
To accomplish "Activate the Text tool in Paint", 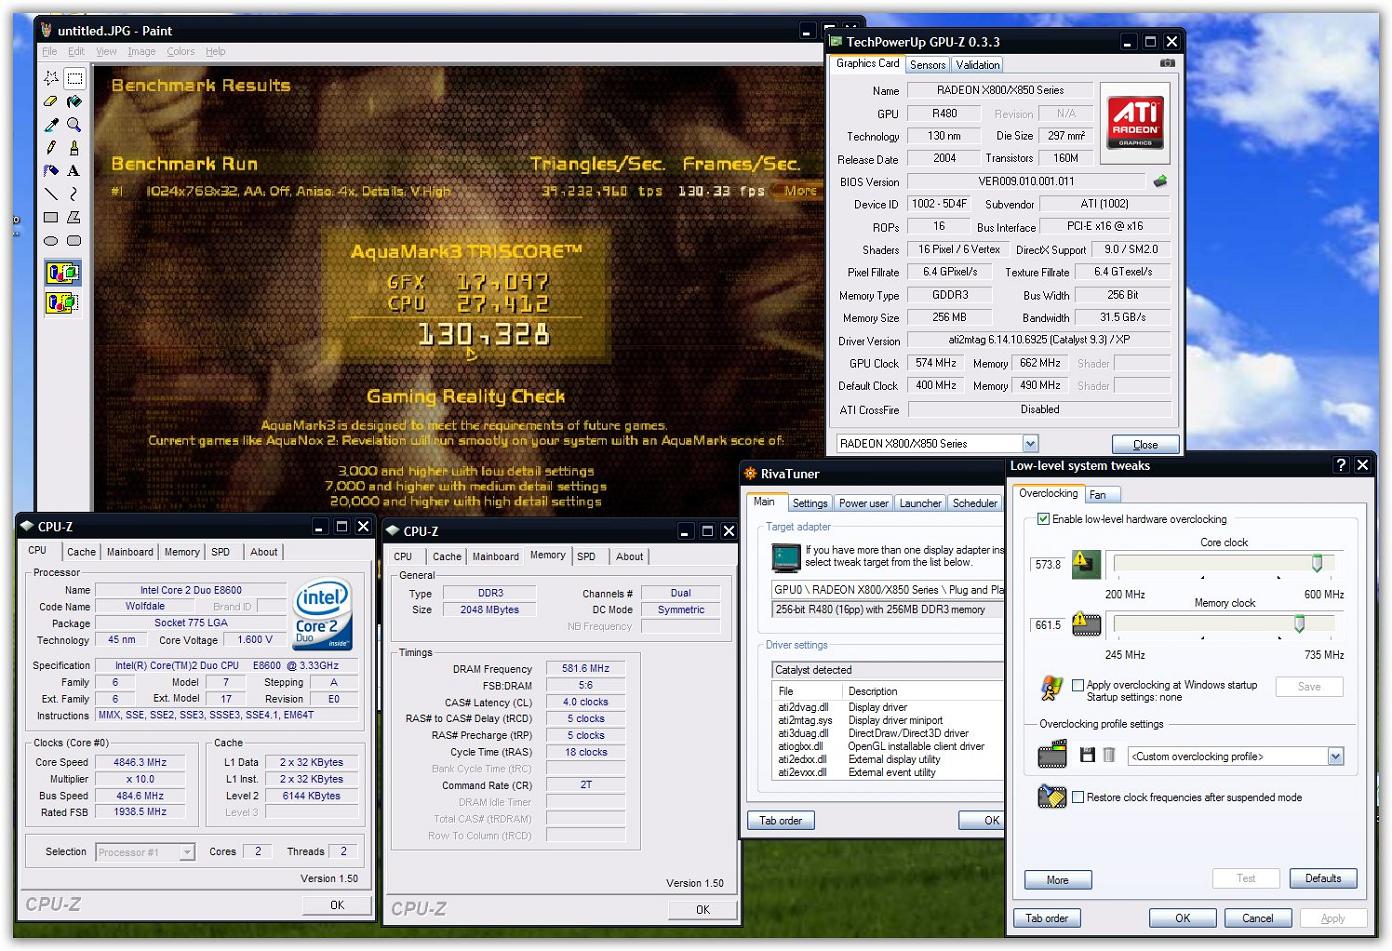I will (x=74, y=170).
